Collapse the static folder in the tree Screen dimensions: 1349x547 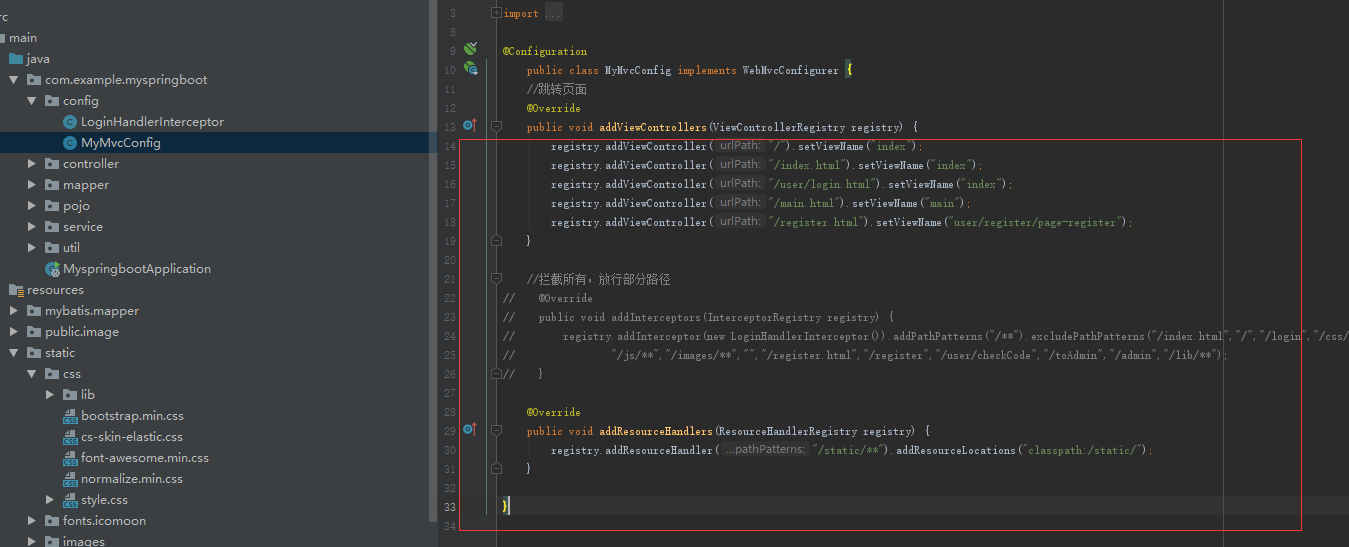[x=14, y=353]
